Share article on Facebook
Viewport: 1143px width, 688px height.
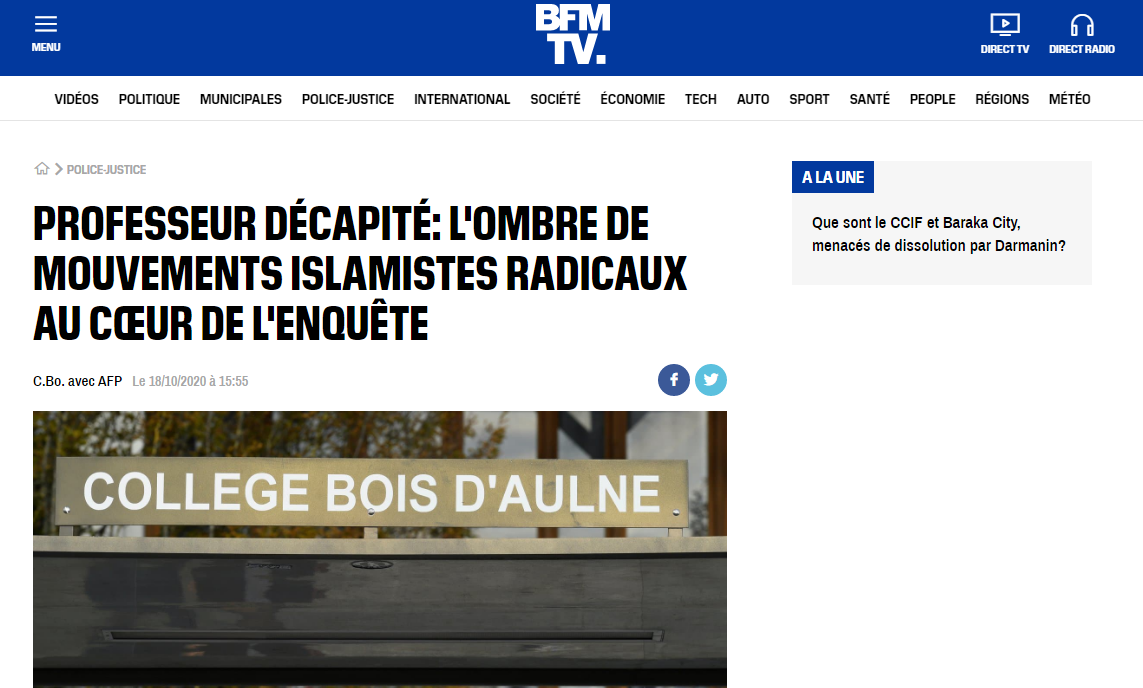[x=674, y=380]
